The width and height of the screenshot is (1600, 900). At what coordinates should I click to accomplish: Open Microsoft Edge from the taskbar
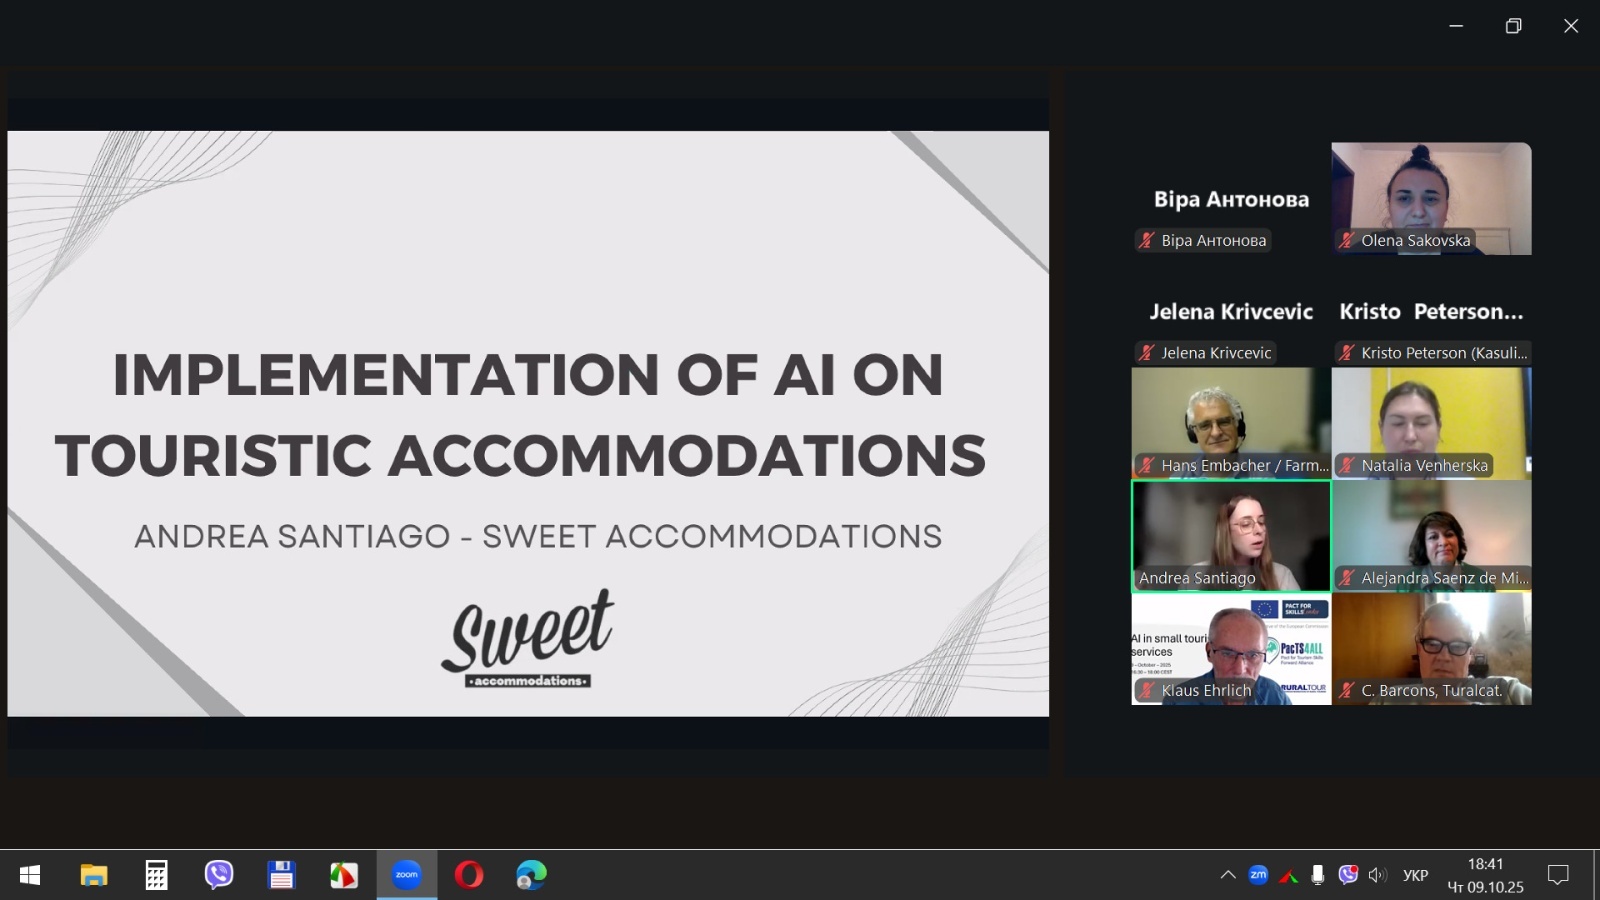click(531, 875)
